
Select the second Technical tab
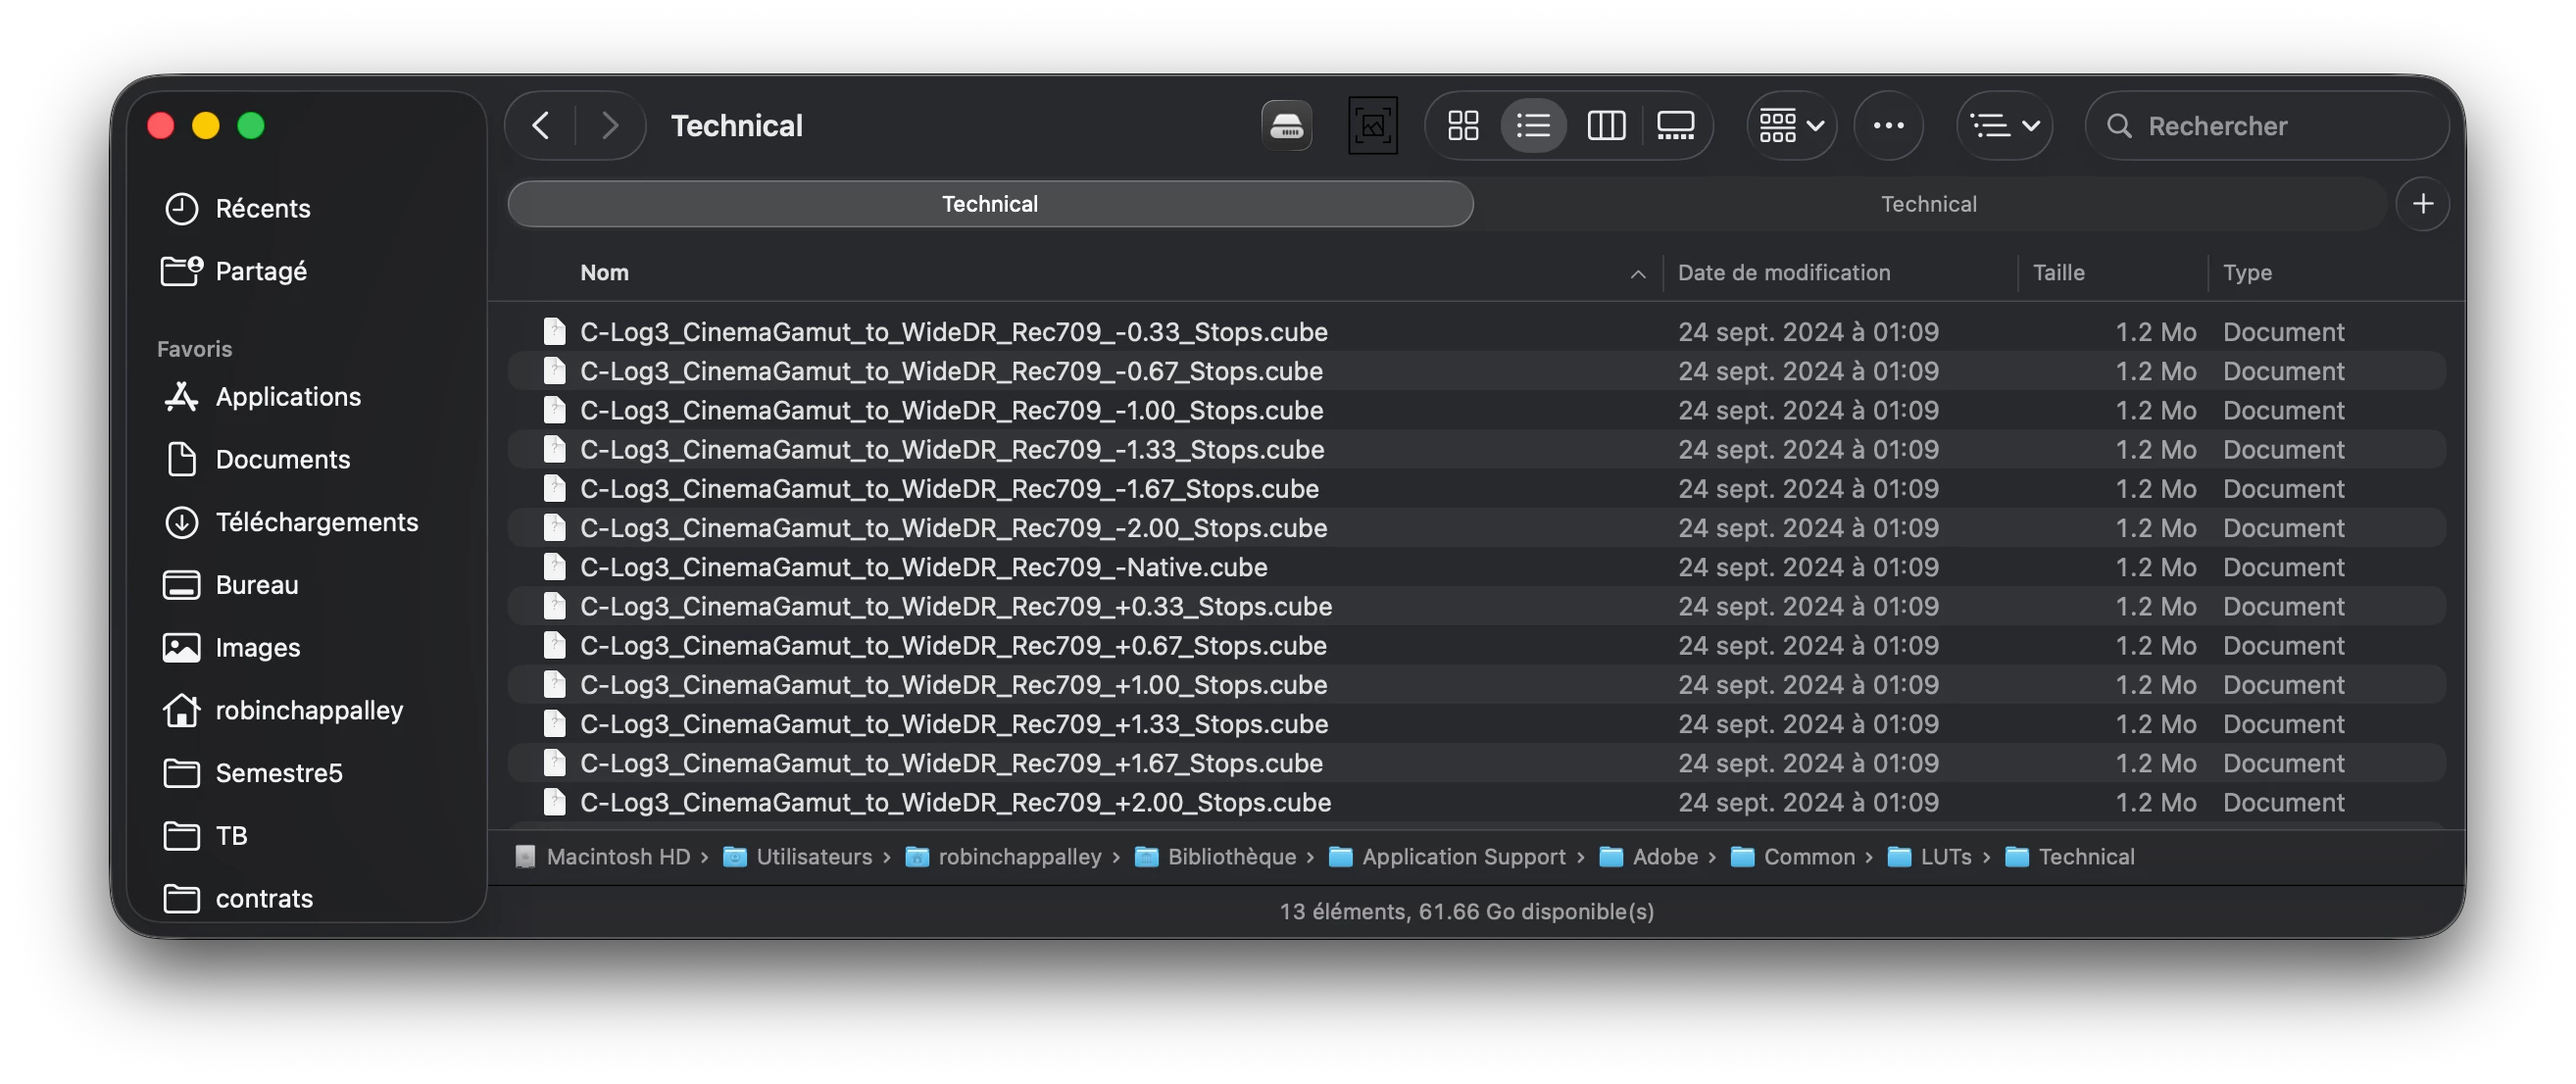pyautogui.click(x=1928, y=204)
